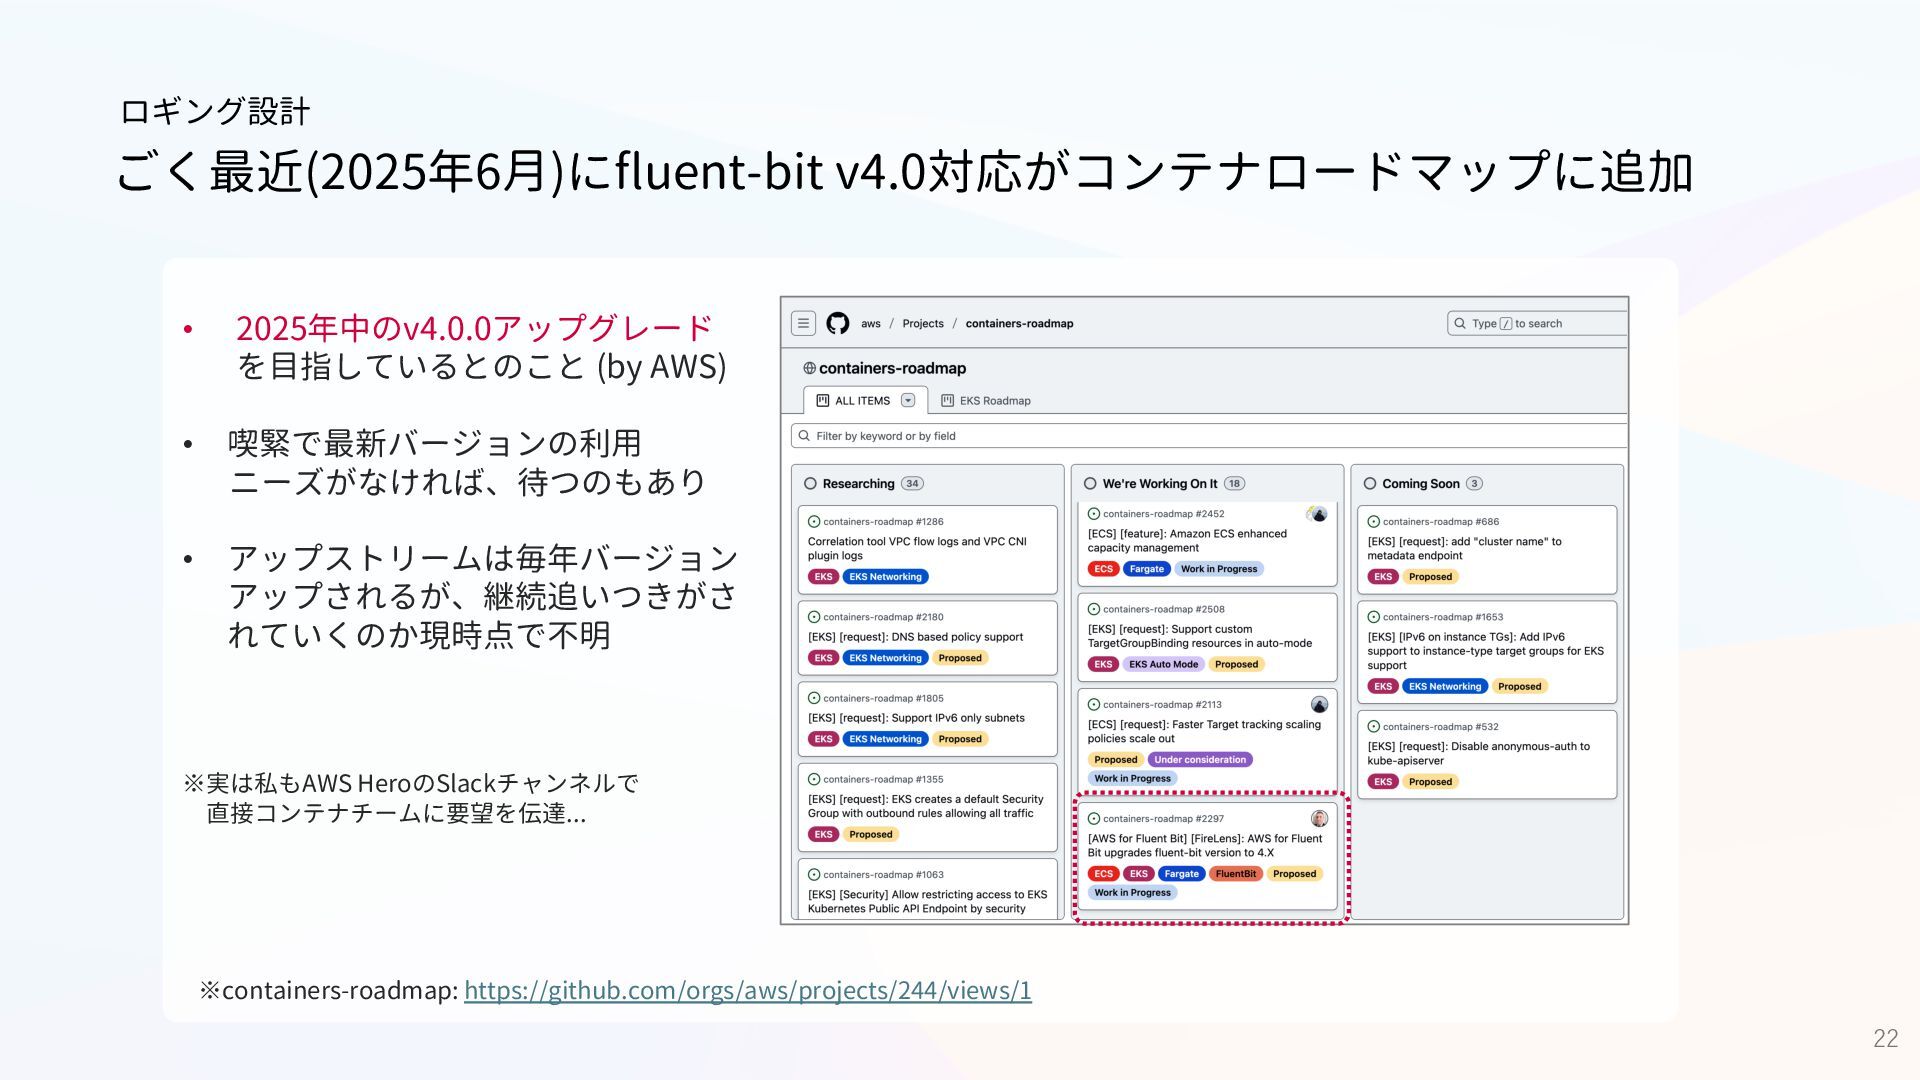Open Add IPv6 support to instance-type issue
Viewport: 1920px width, 1080px height.
coord(1485,651)
